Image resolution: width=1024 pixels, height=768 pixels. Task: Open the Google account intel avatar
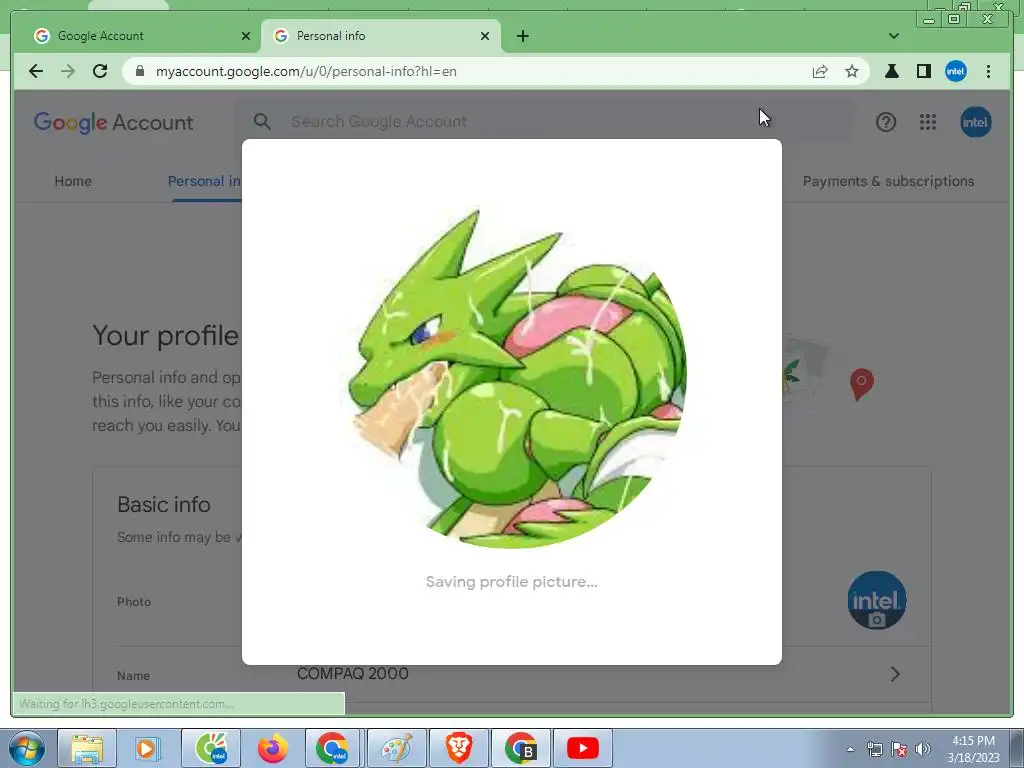coord(976,122)
